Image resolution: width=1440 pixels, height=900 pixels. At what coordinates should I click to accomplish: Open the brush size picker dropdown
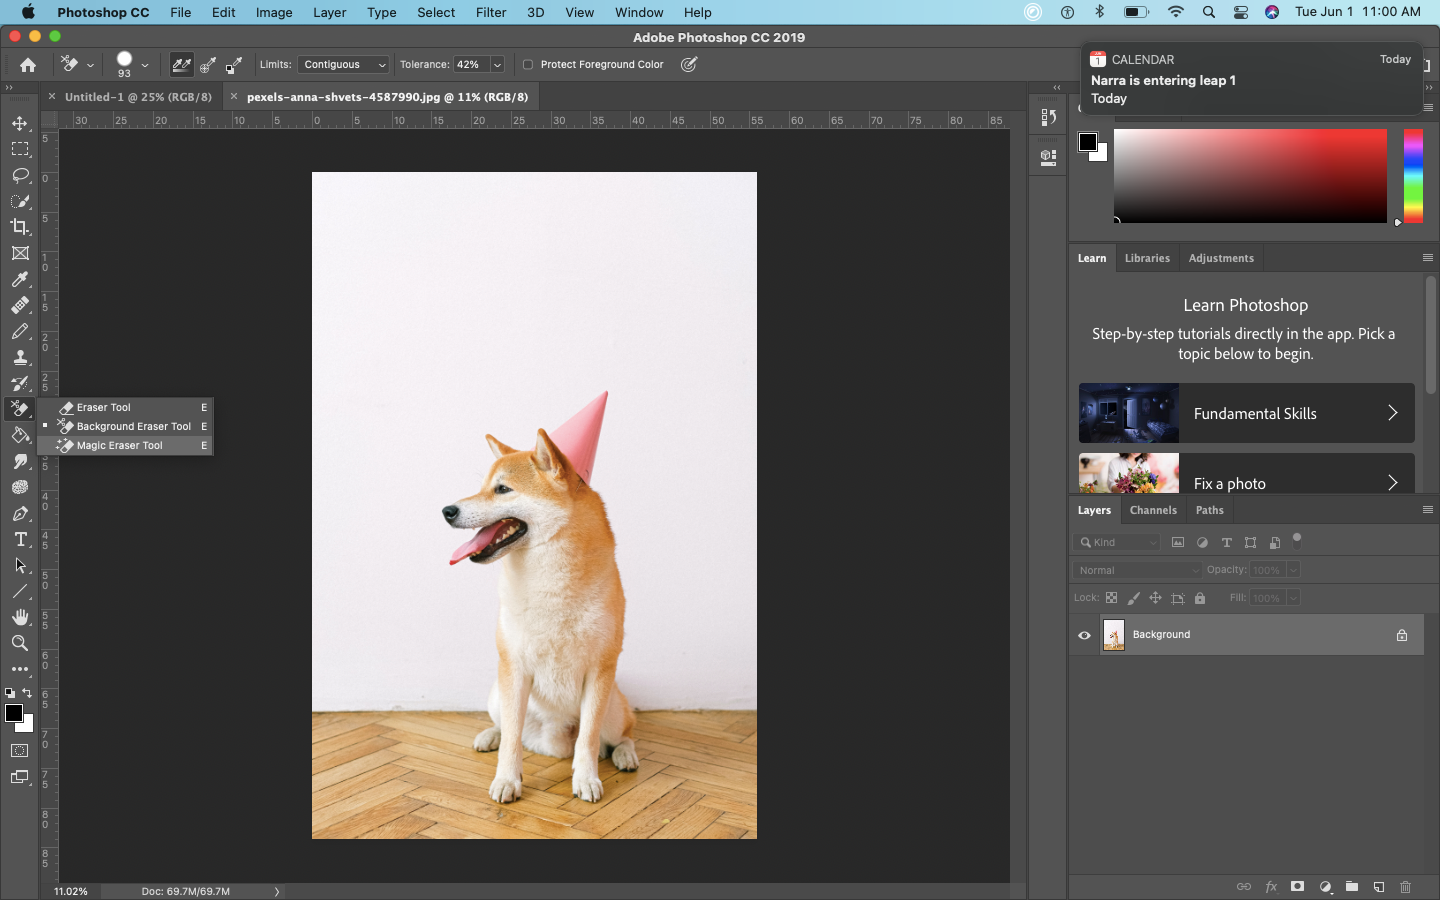tap(145, 64)
